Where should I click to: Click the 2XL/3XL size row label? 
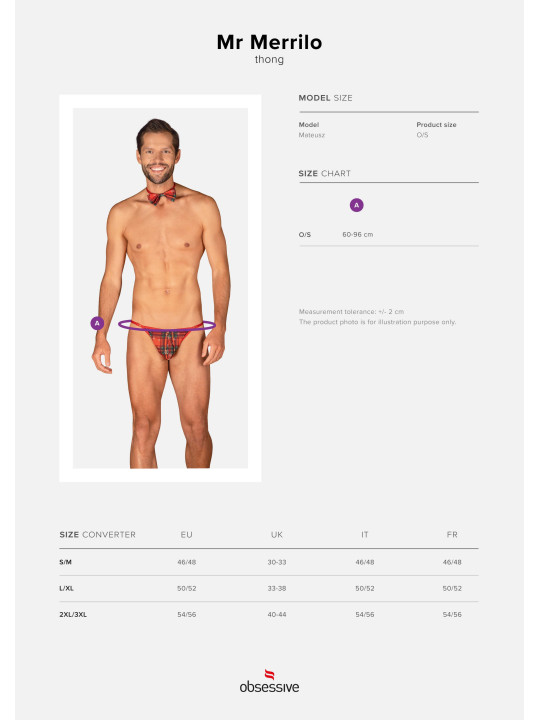click(x=73, y=614)
